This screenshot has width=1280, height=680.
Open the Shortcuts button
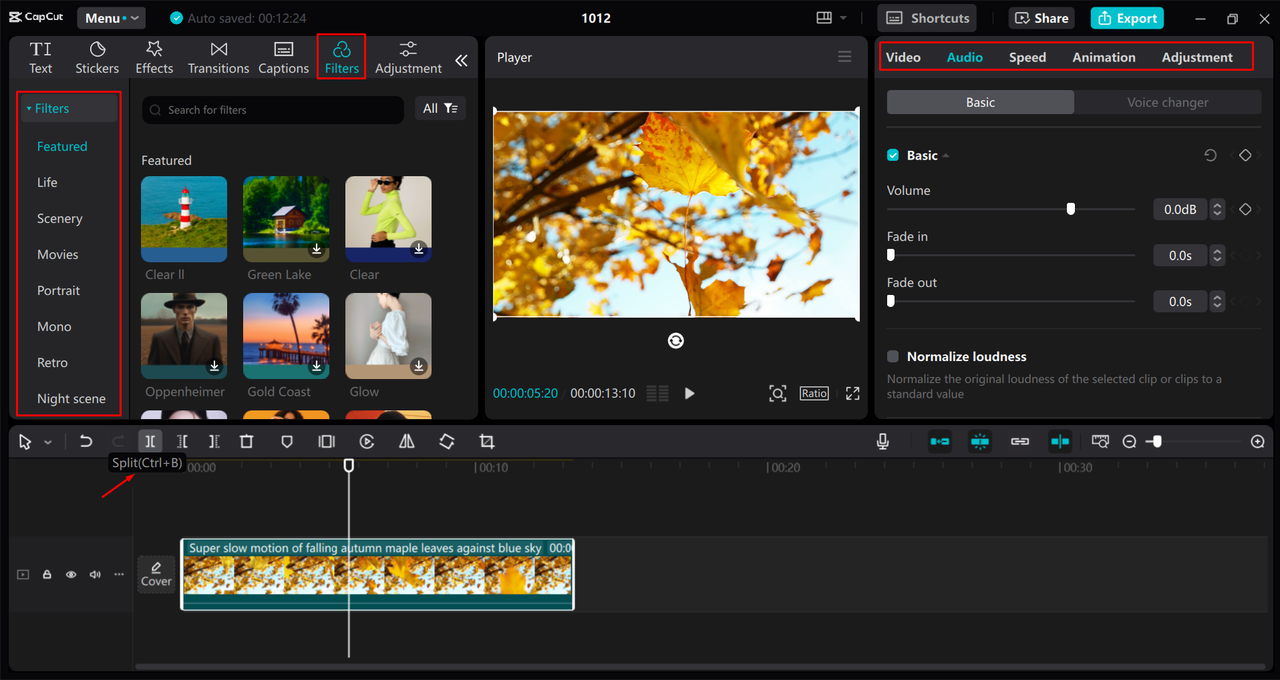pos(928,18)
